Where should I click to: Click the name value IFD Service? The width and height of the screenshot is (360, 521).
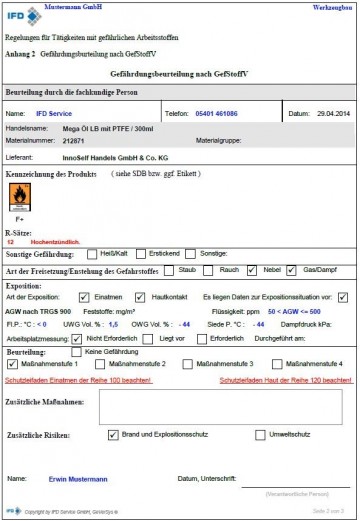pos(54,114)
